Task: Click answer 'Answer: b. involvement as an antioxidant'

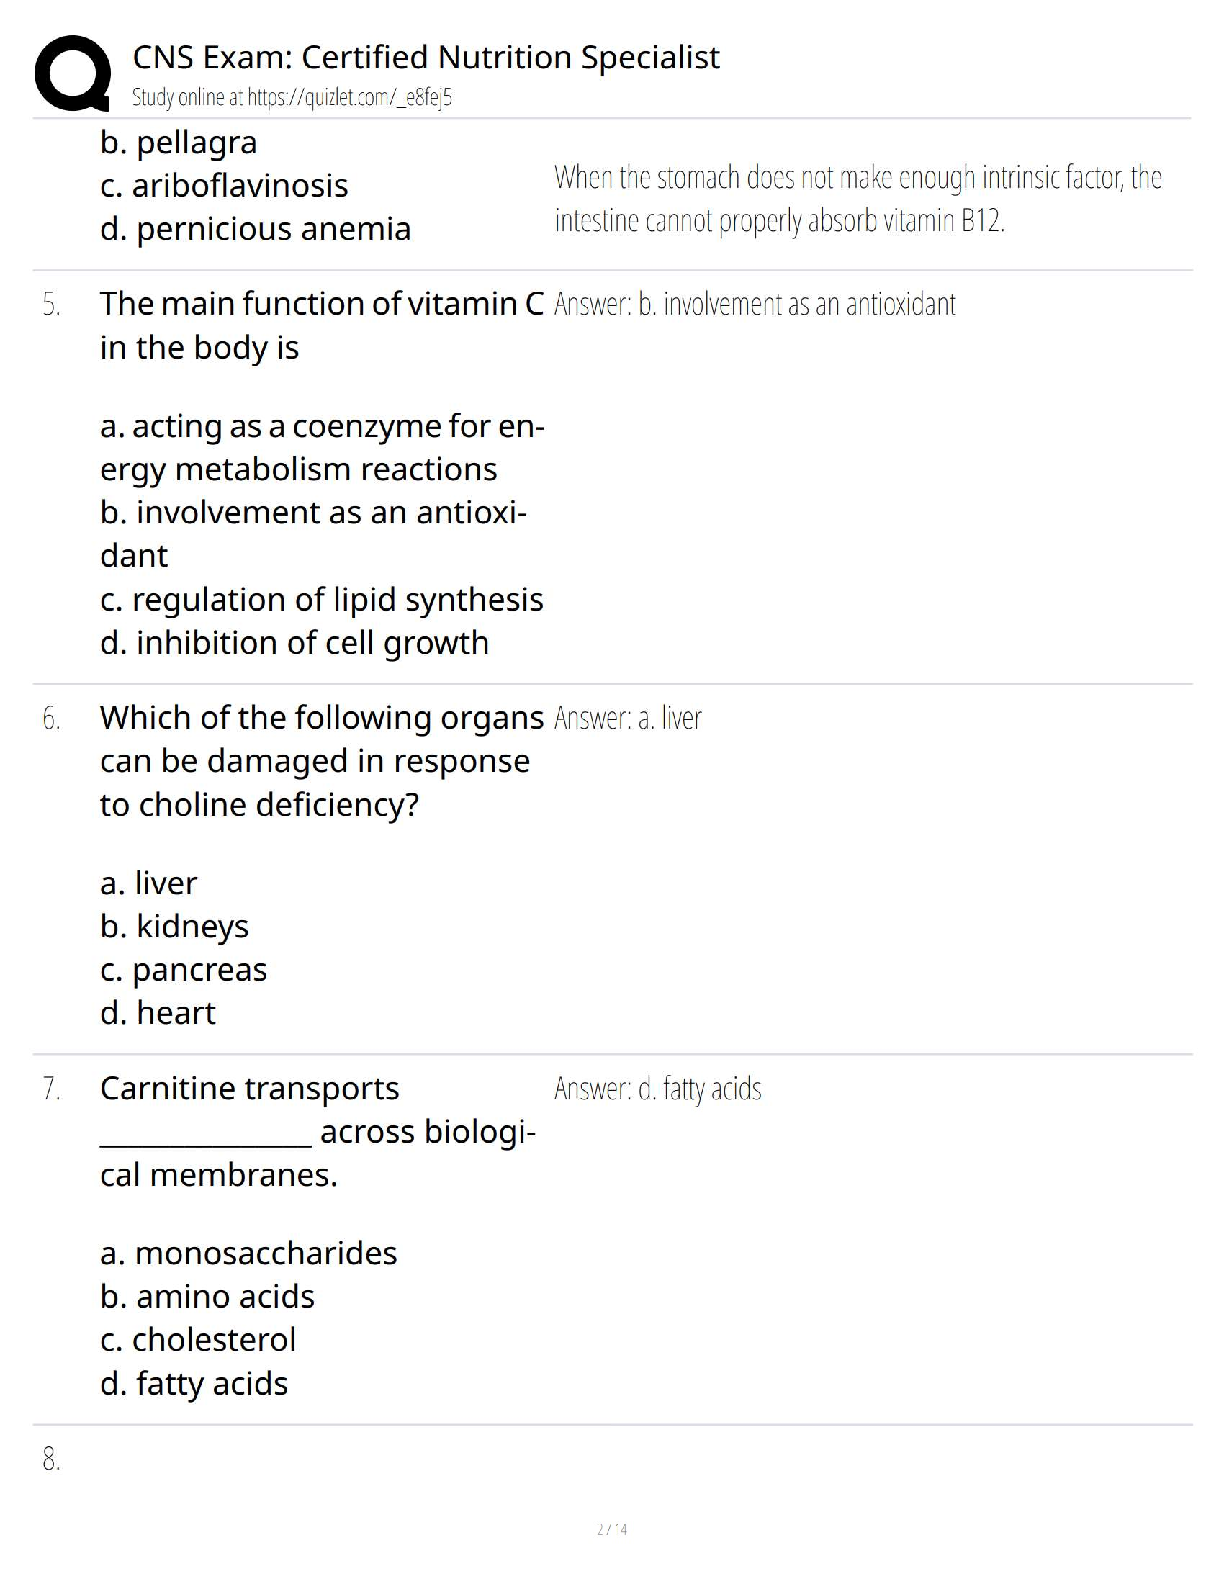Action: 755,304
